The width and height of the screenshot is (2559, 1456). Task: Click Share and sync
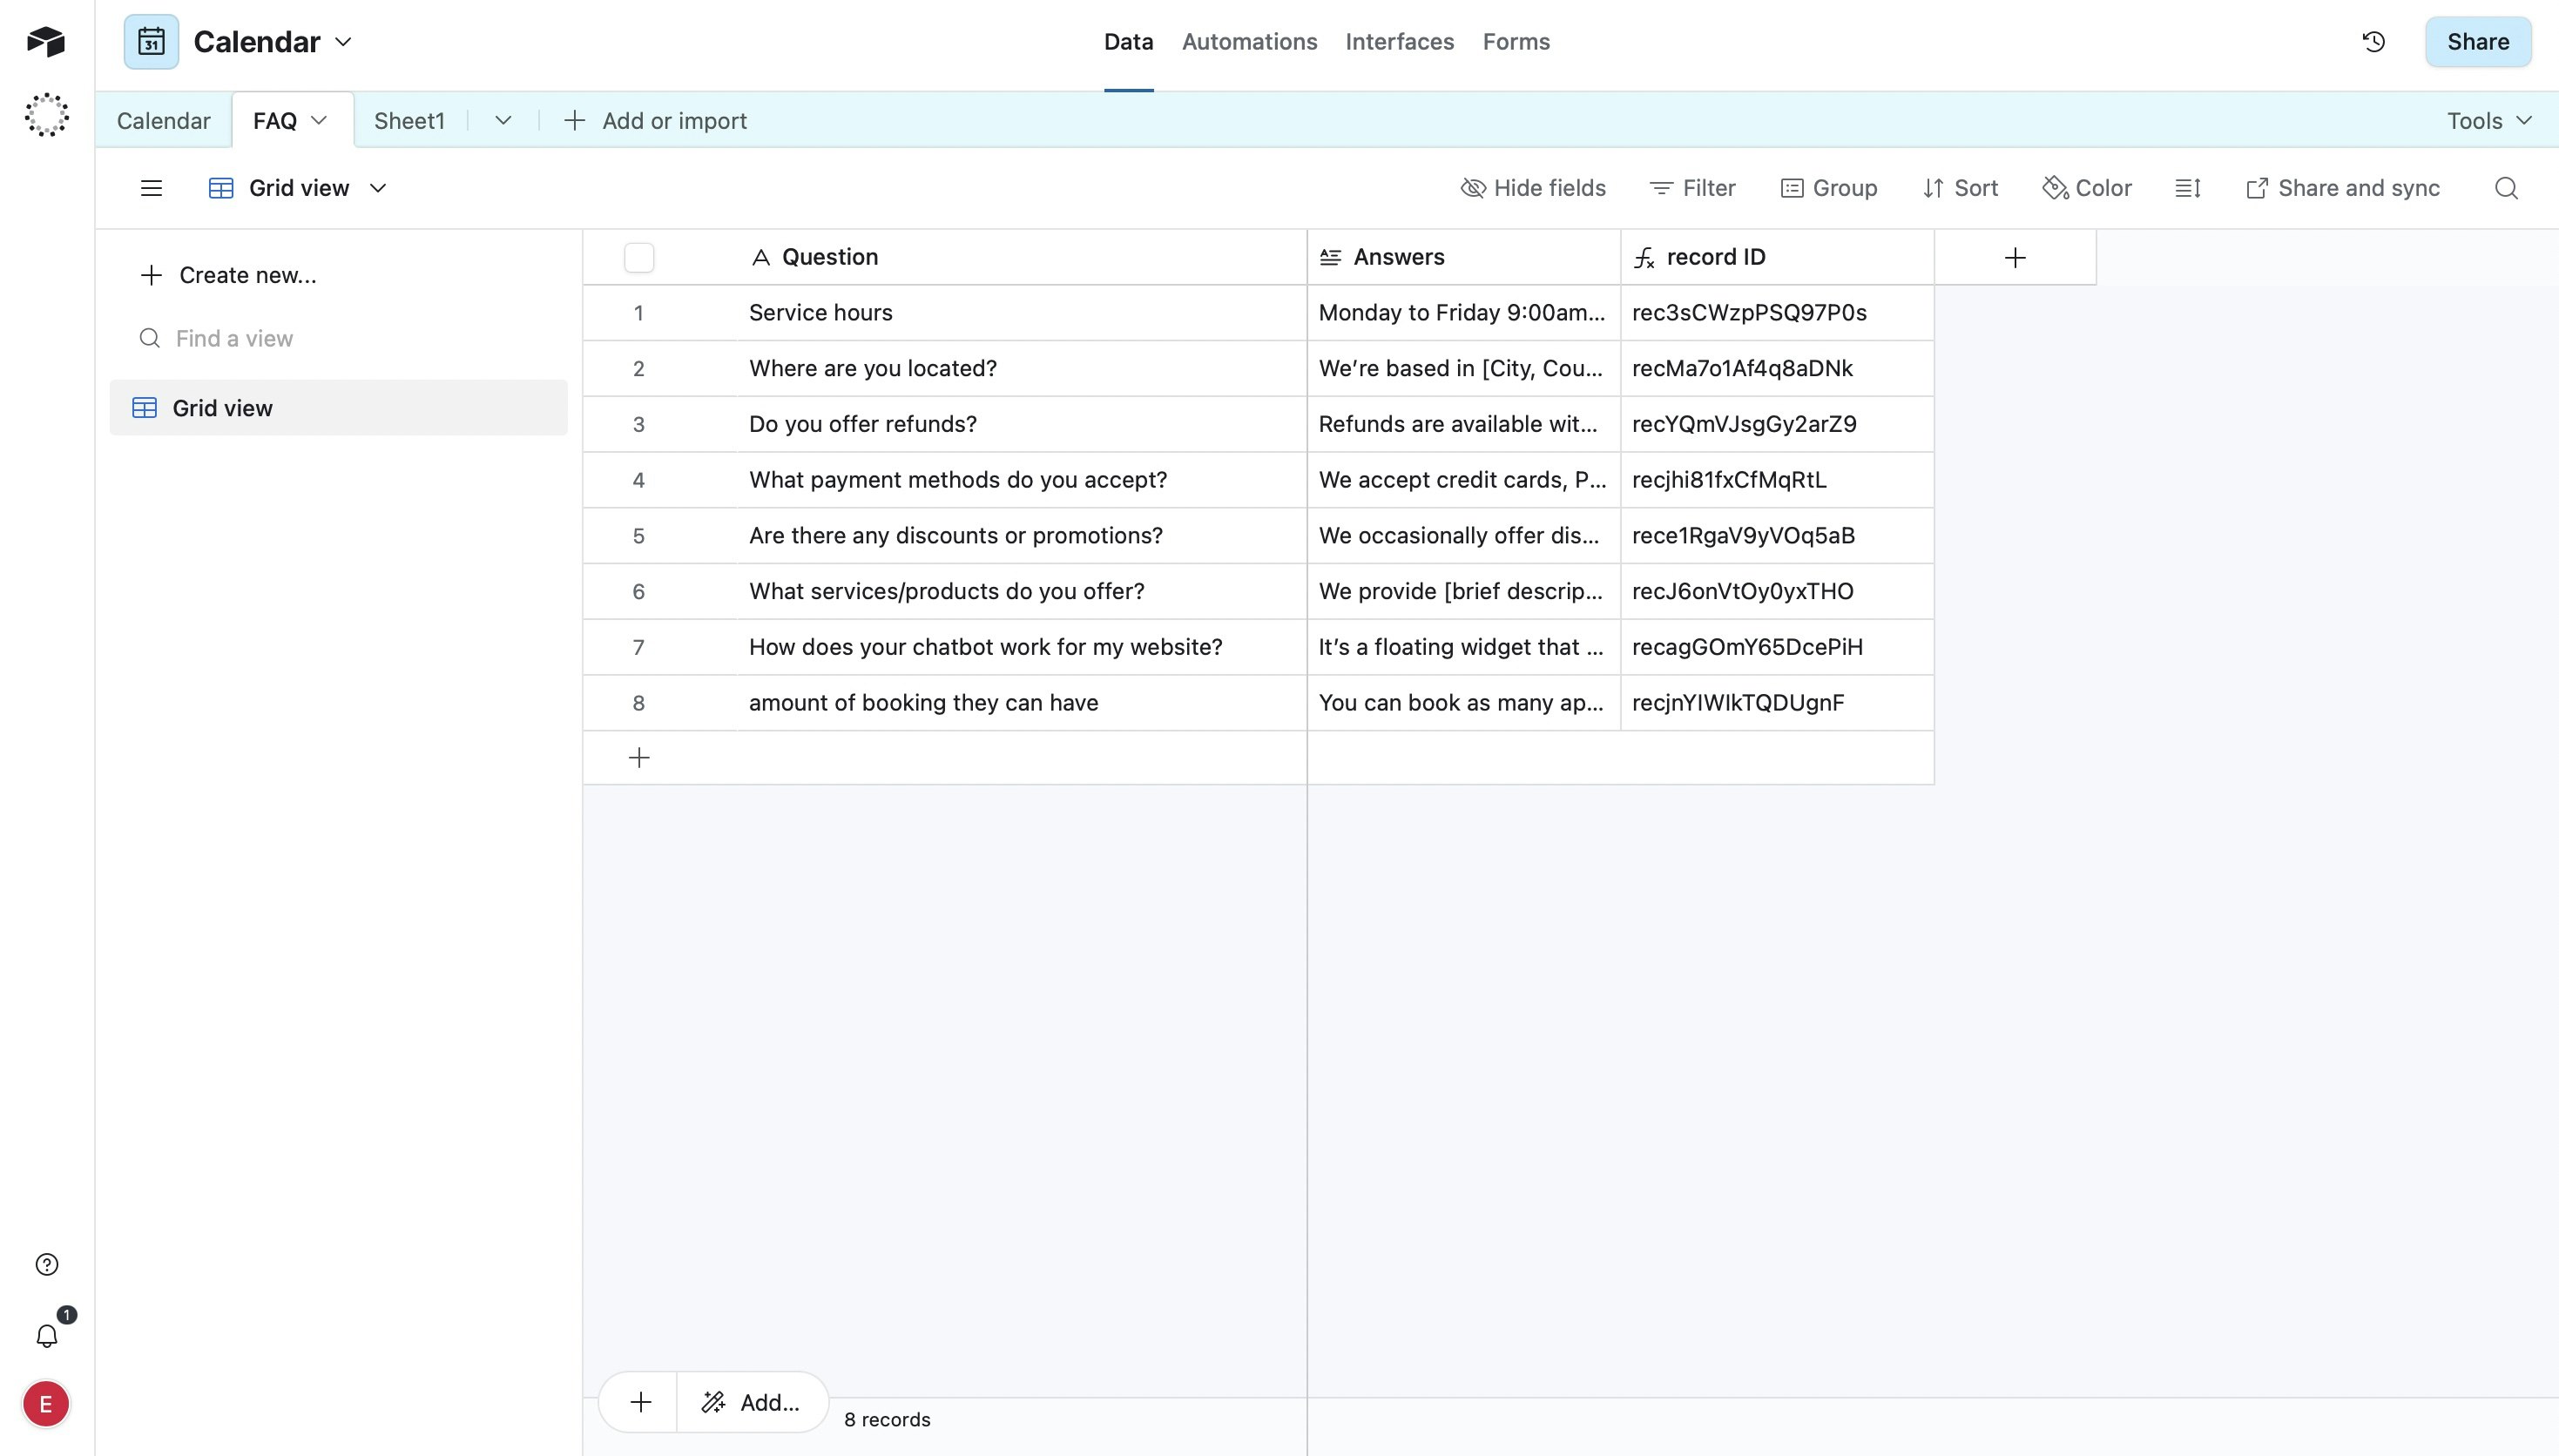click(2343, 188)
